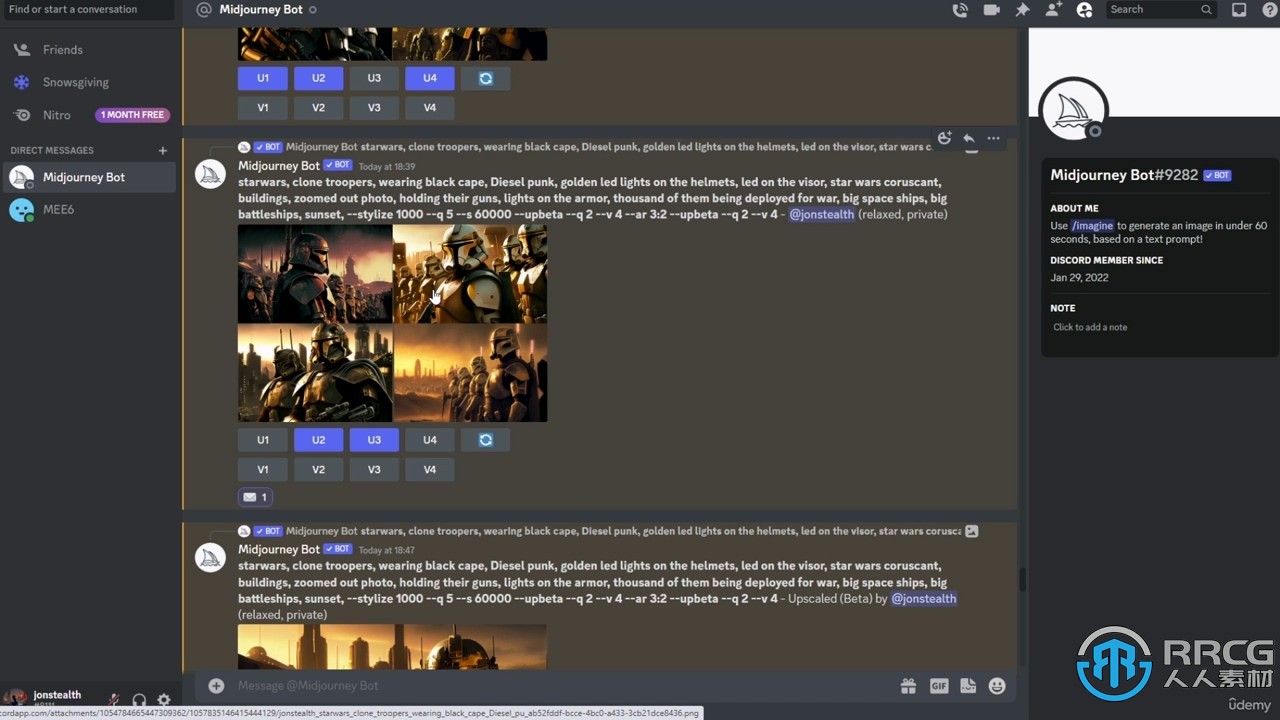
Task: Start a video call from header
Action: click(x=991, y=10)
